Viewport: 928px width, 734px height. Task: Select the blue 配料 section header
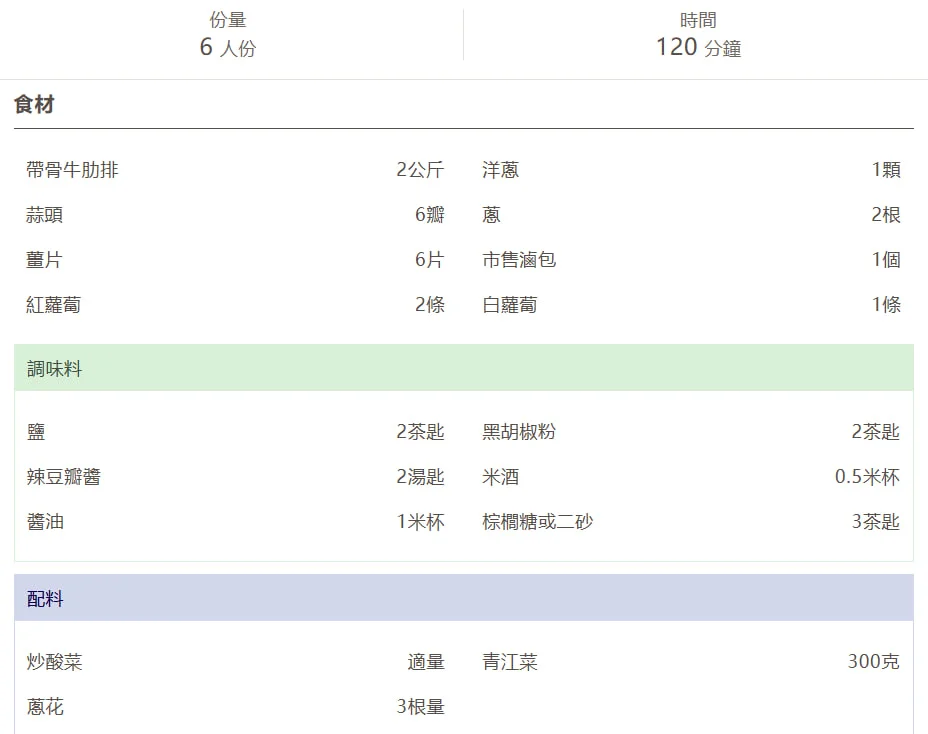[45, 599]
